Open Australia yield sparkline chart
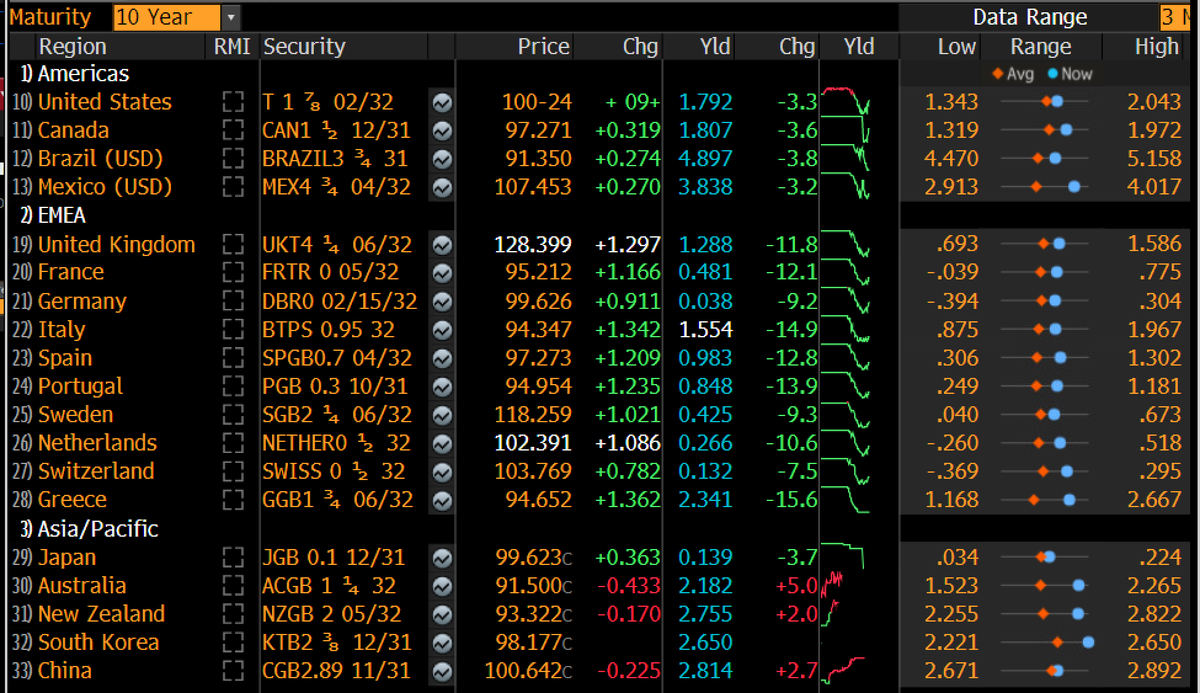 (833, 586)
